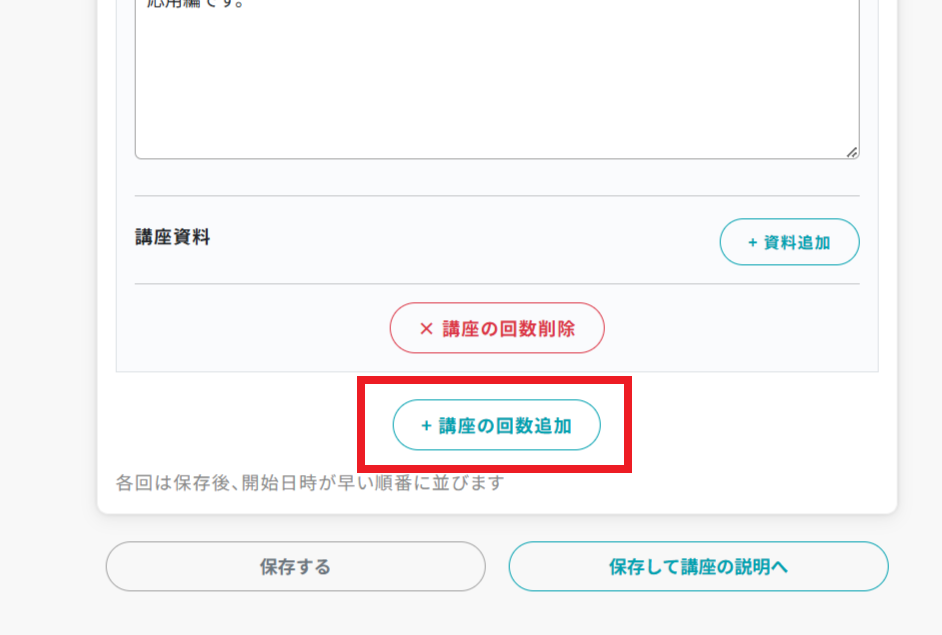The image size is (942, 635).
Task: Click the divider line below 講座資料
Action: 497,284
